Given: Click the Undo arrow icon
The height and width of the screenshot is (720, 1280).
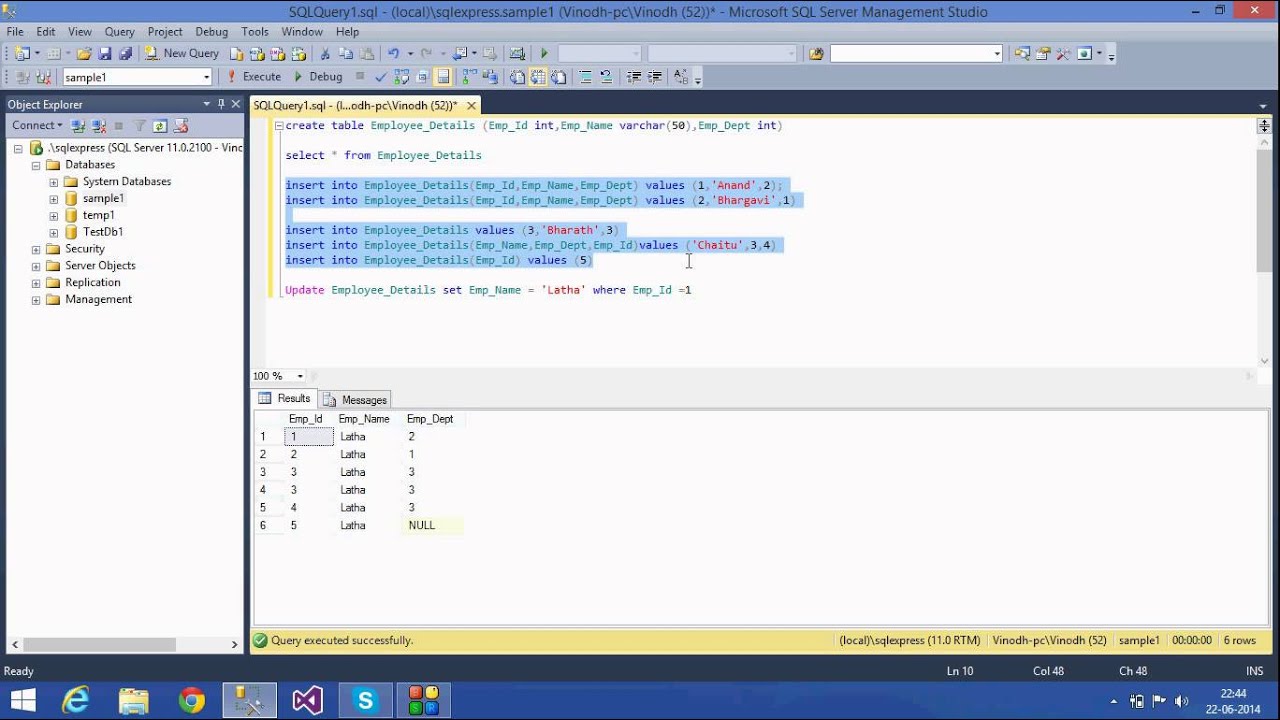Looking at the screenshot, I should [x=394, y=53].
